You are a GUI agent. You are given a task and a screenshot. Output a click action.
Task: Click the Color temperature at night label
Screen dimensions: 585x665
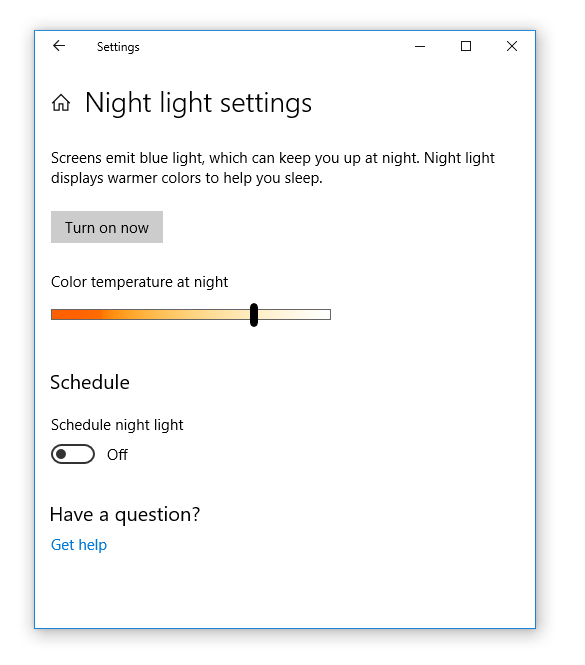click(140, 282)
